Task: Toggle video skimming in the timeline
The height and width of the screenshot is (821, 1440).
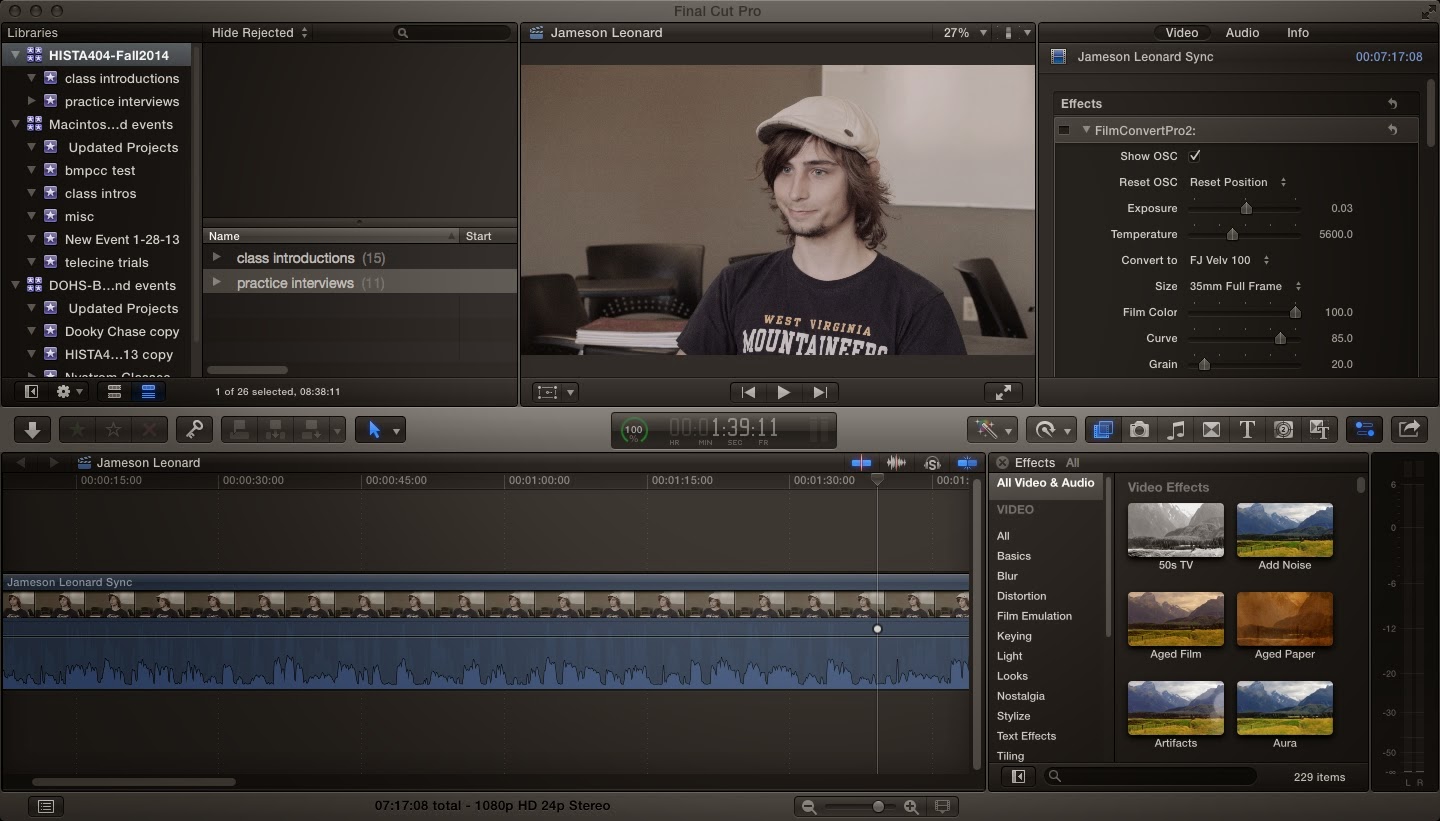Action: (x=861, y=463)
